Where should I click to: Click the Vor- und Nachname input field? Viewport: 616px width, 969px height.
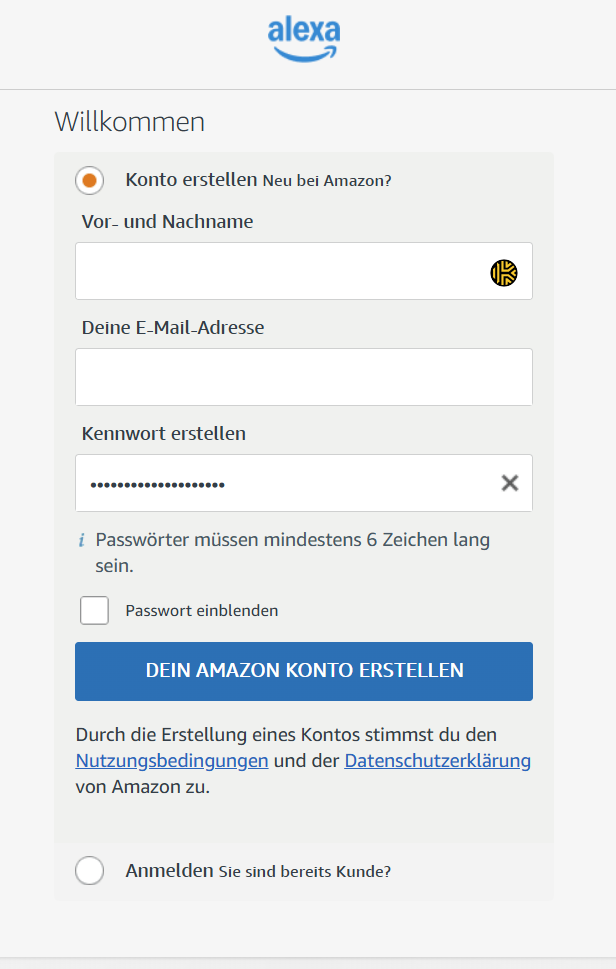pos(280,271)
